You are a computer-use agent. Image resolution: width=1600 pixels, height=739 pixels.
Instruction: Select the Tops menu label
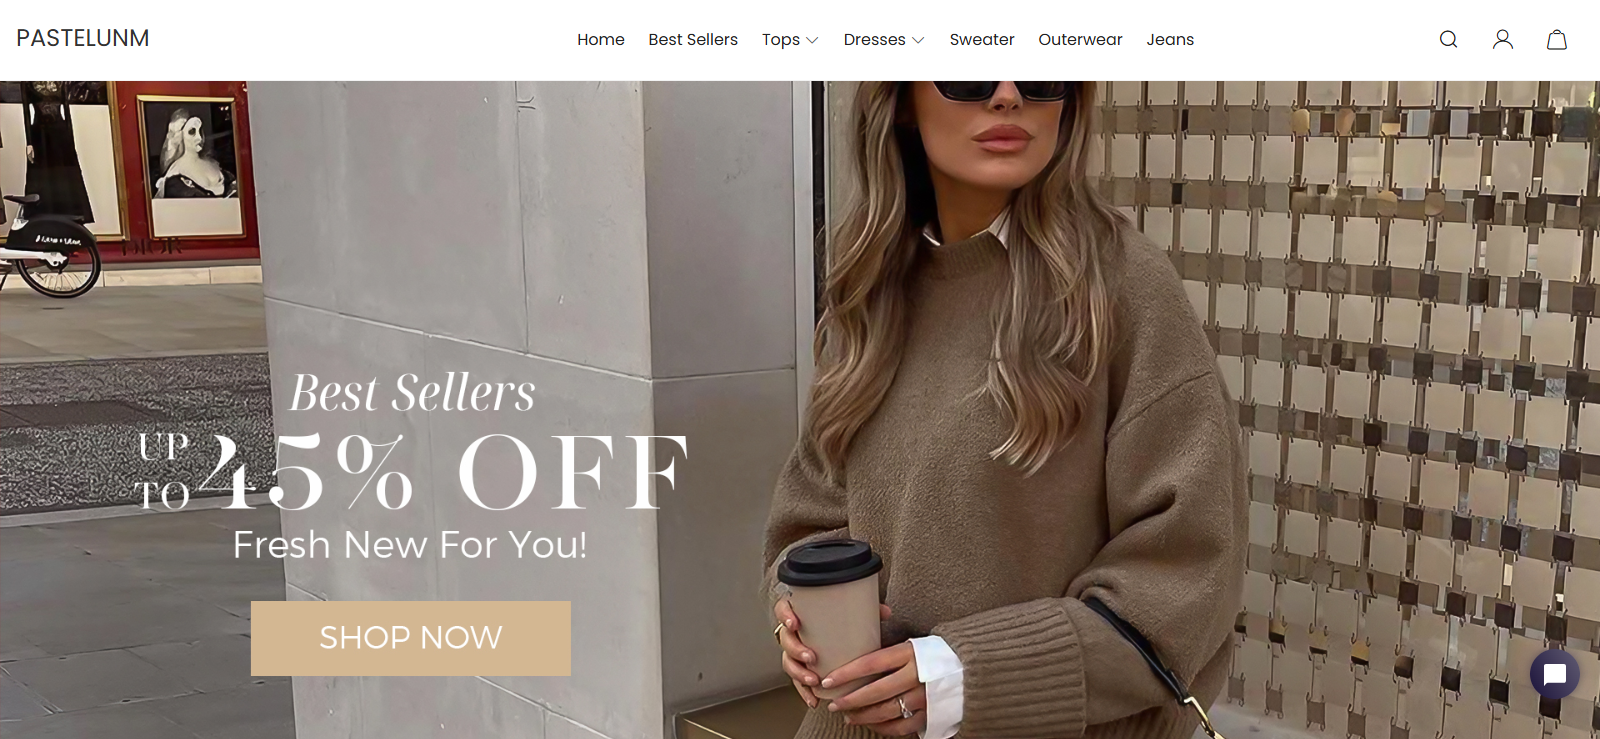click(x=781, y=40)
